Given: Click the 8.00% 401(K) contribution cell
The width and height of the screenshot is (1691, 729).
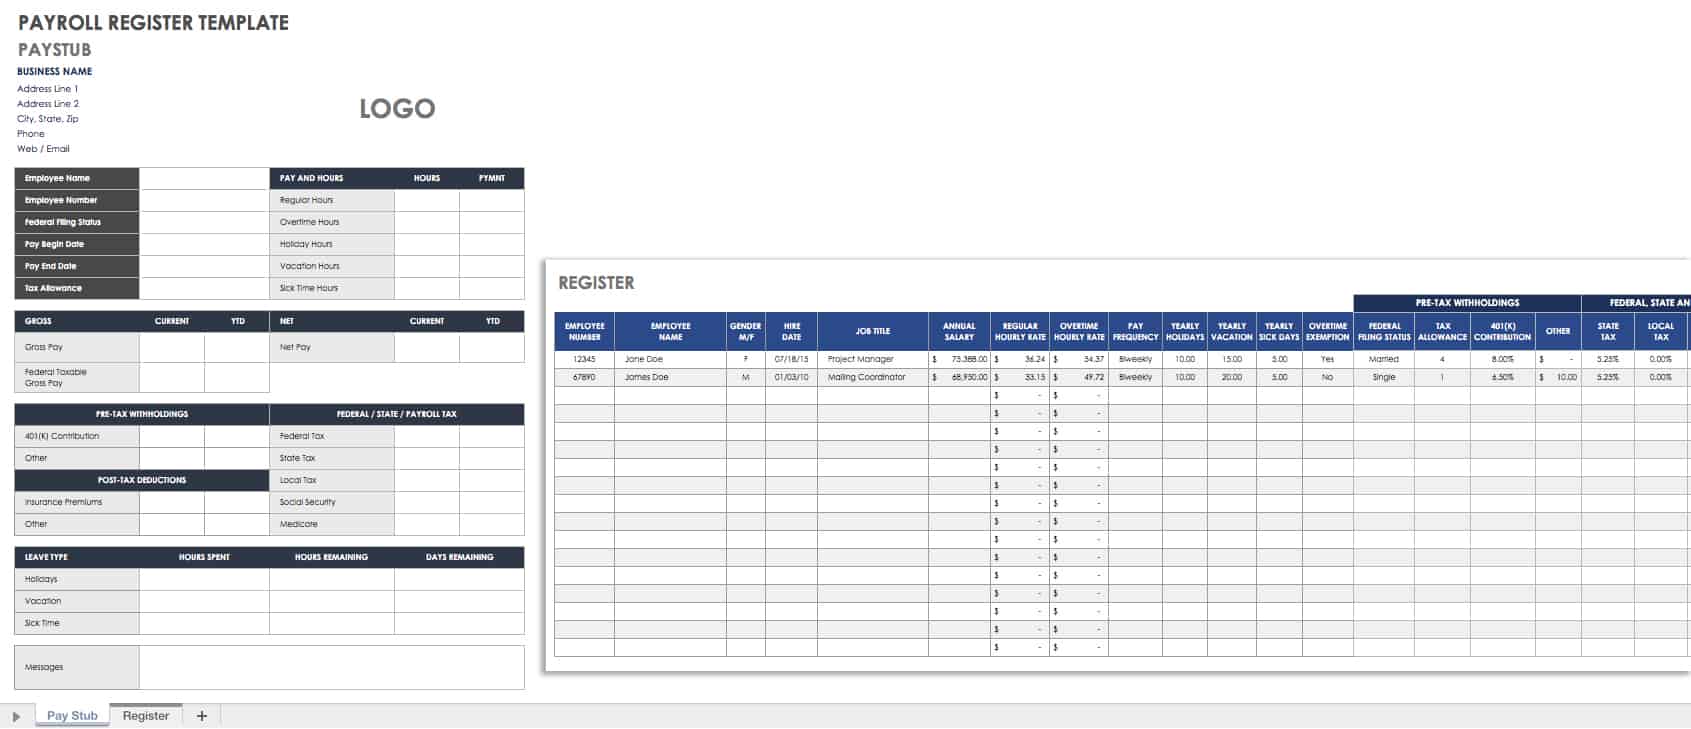Looking at the screenshot, I should 1502,359.
